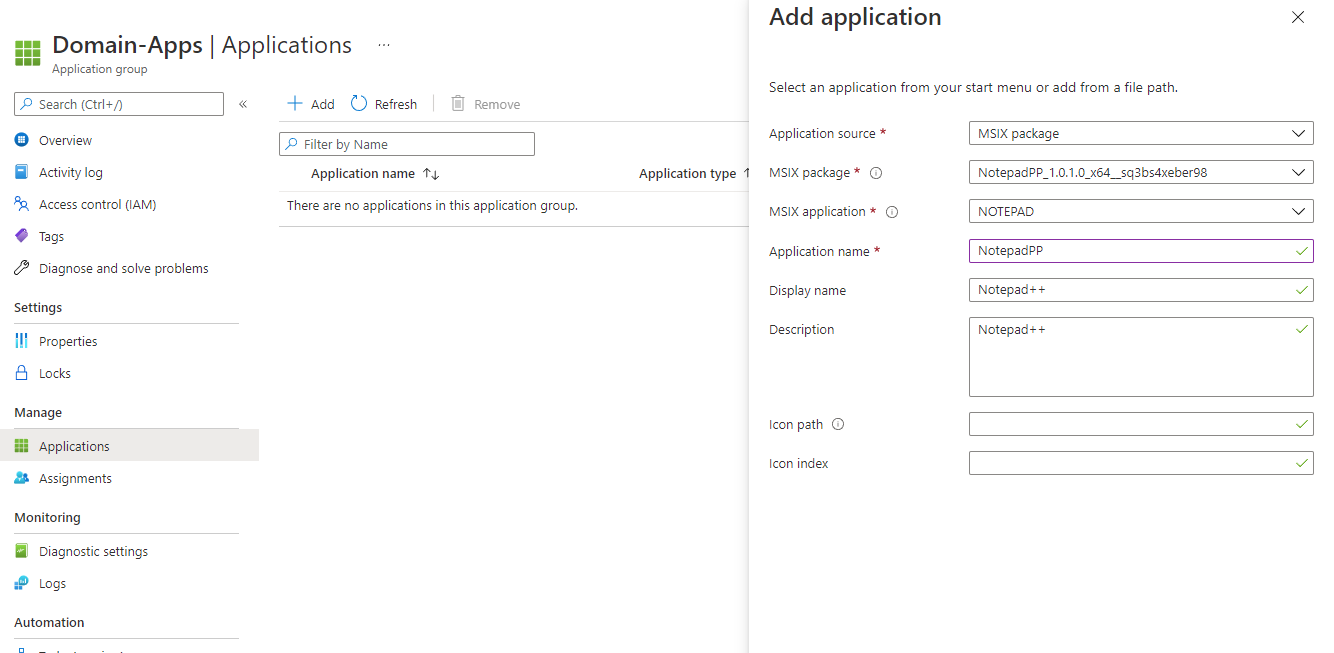This screenshot has width=1334, height=653.
Task: Click the info icon next to MSIX package
Action: click(x=876, y=172)
